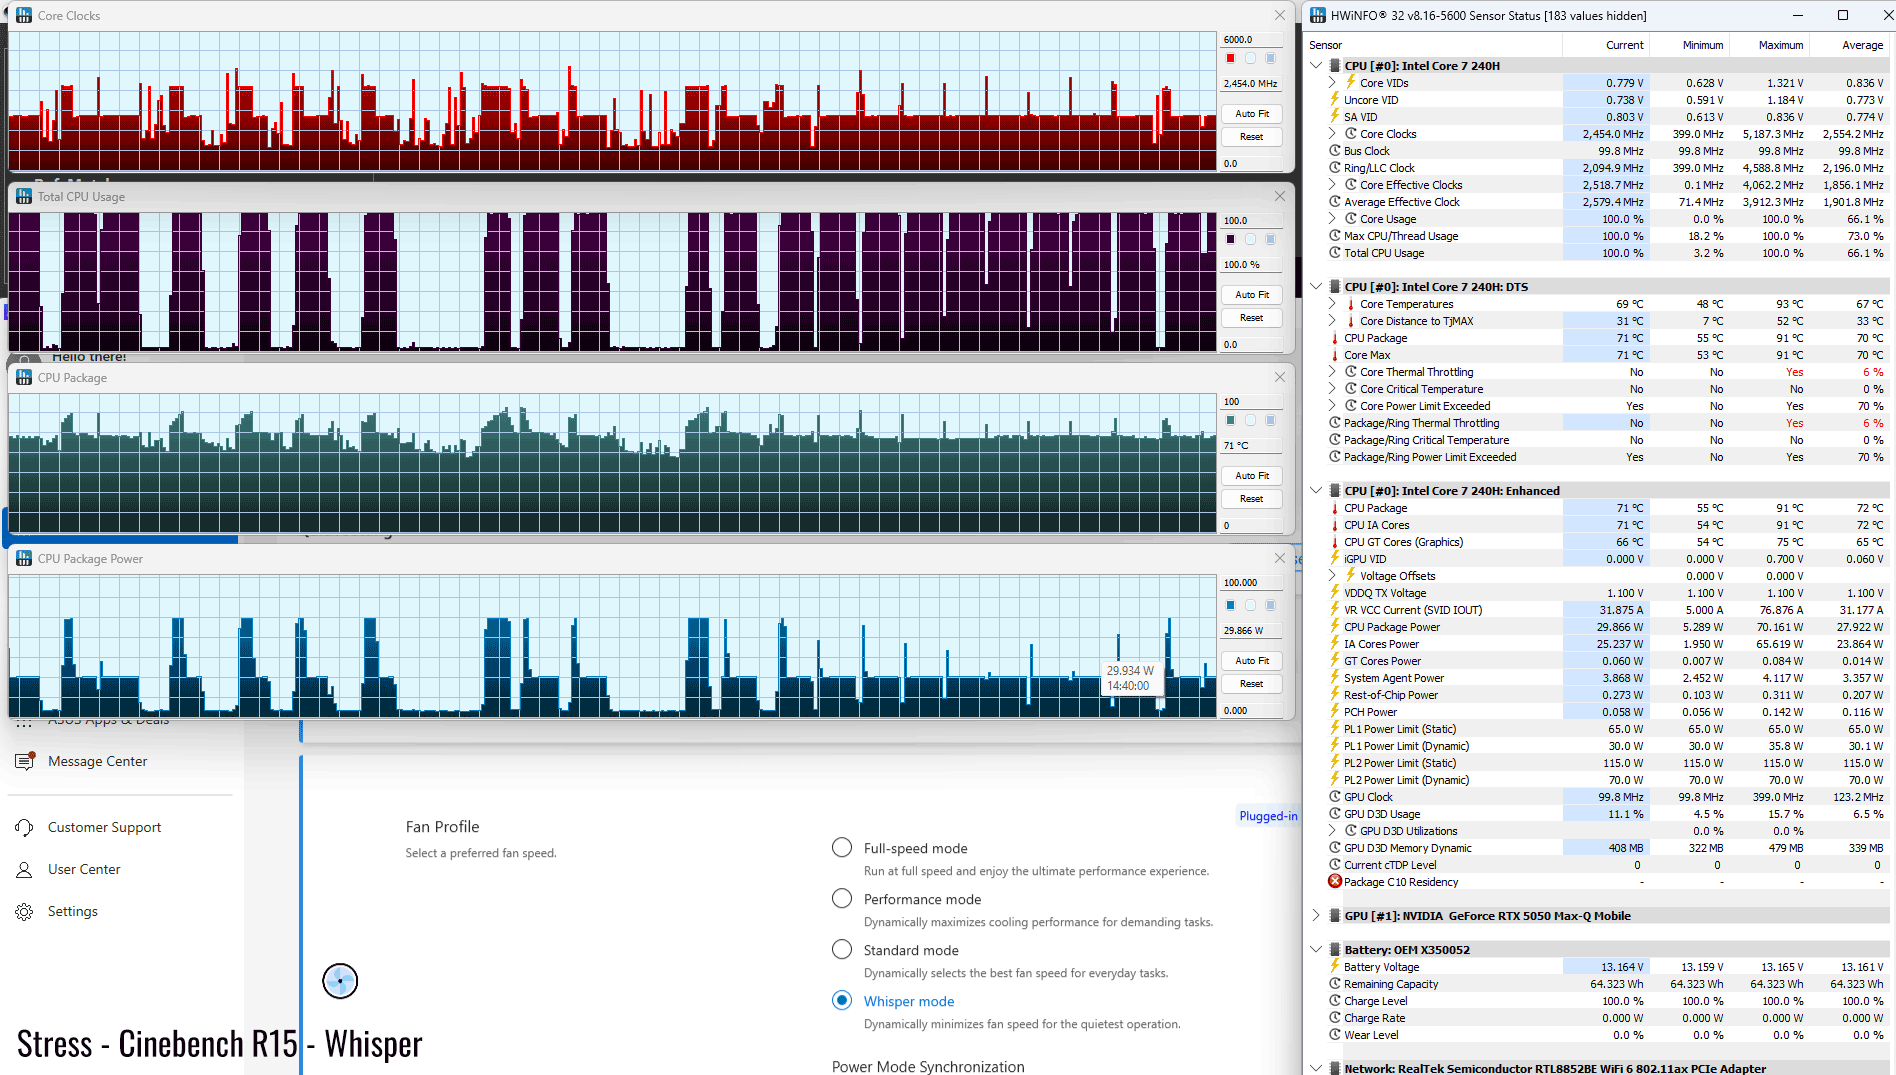The image size is (1896, 1075).
Task: Expand the Core Usage row
Action: pyautogui.click(x=1332, y=219)
